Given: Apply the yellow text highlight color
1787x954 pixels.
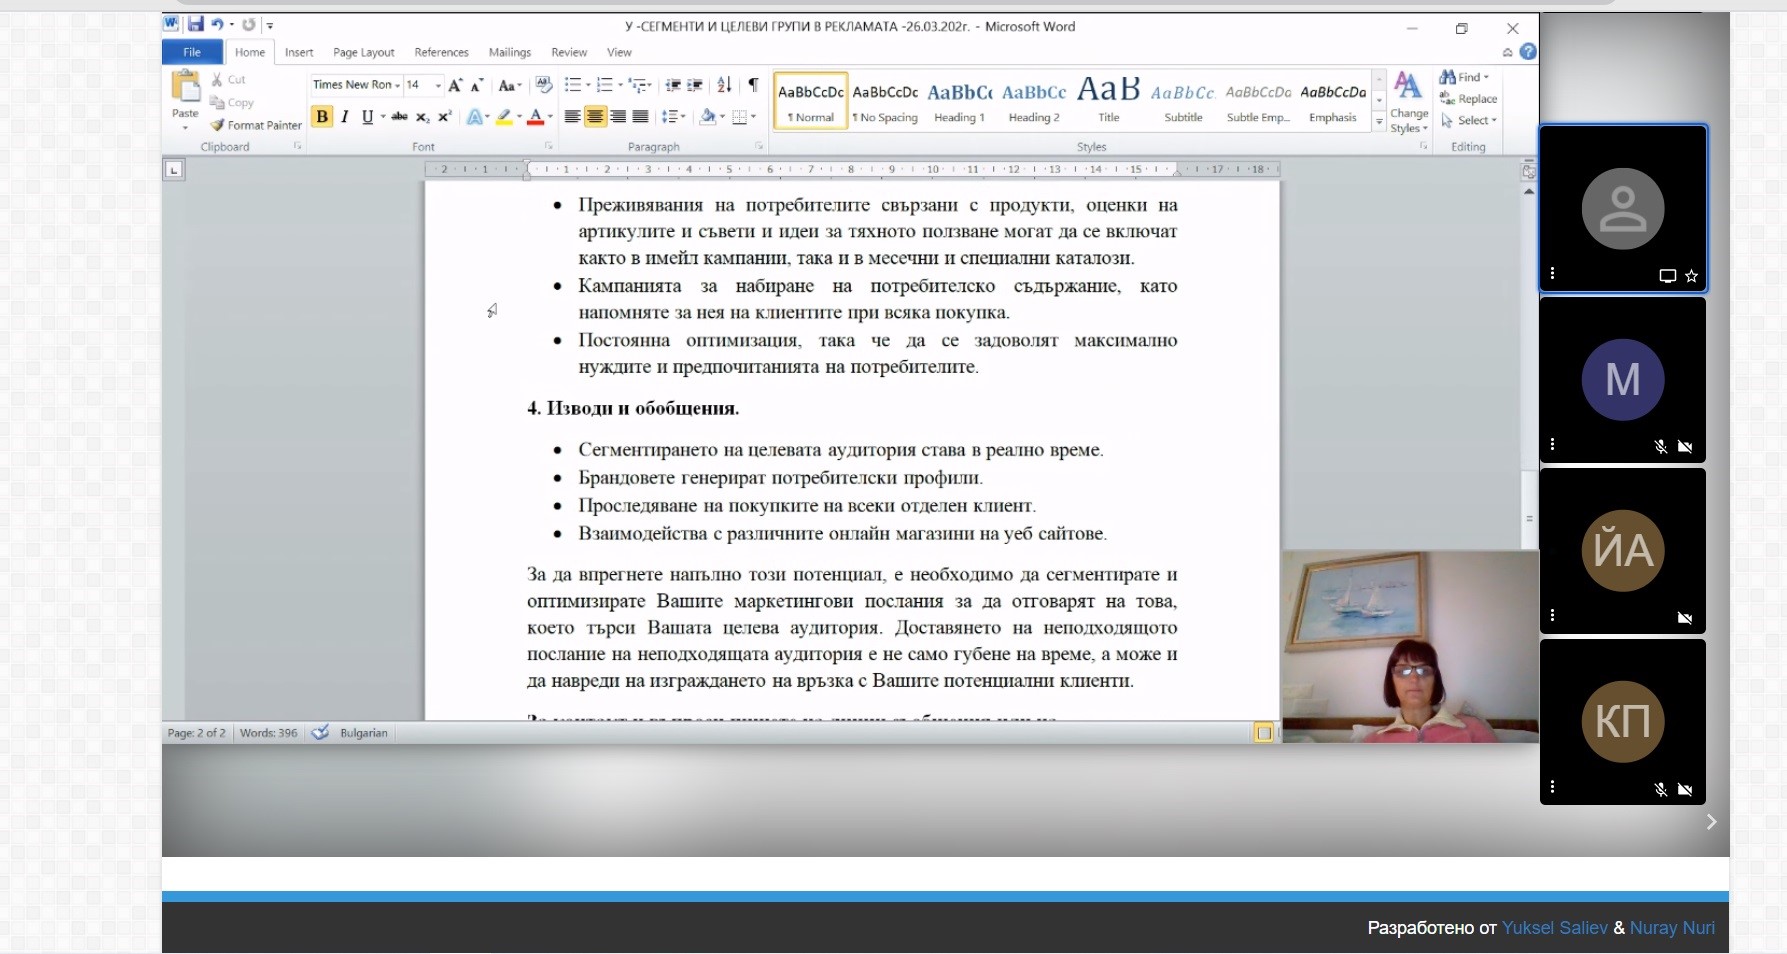Looking at the screenshot, I should pos(504,117).
